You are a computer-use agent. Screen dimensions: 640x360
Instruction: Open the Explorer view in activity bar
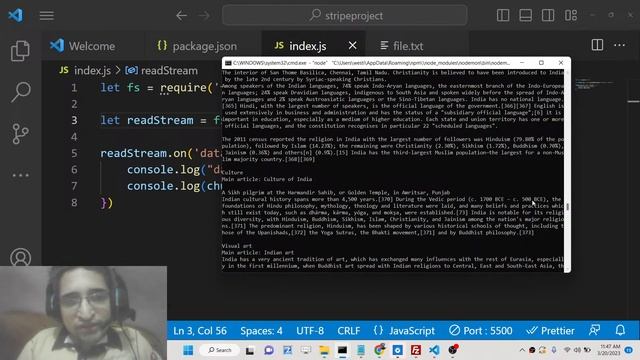point(20,51)
